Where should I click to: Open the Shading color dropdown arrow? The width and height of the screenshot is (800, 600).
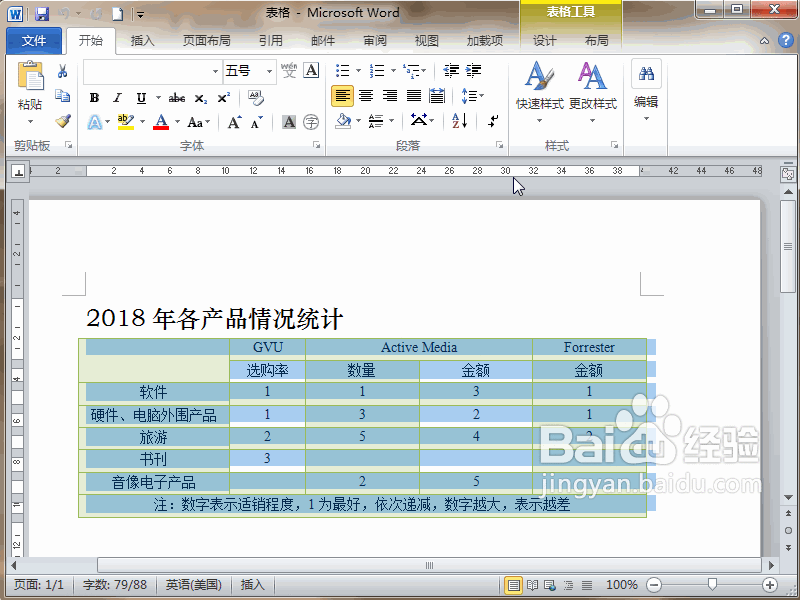pos(358,121)
